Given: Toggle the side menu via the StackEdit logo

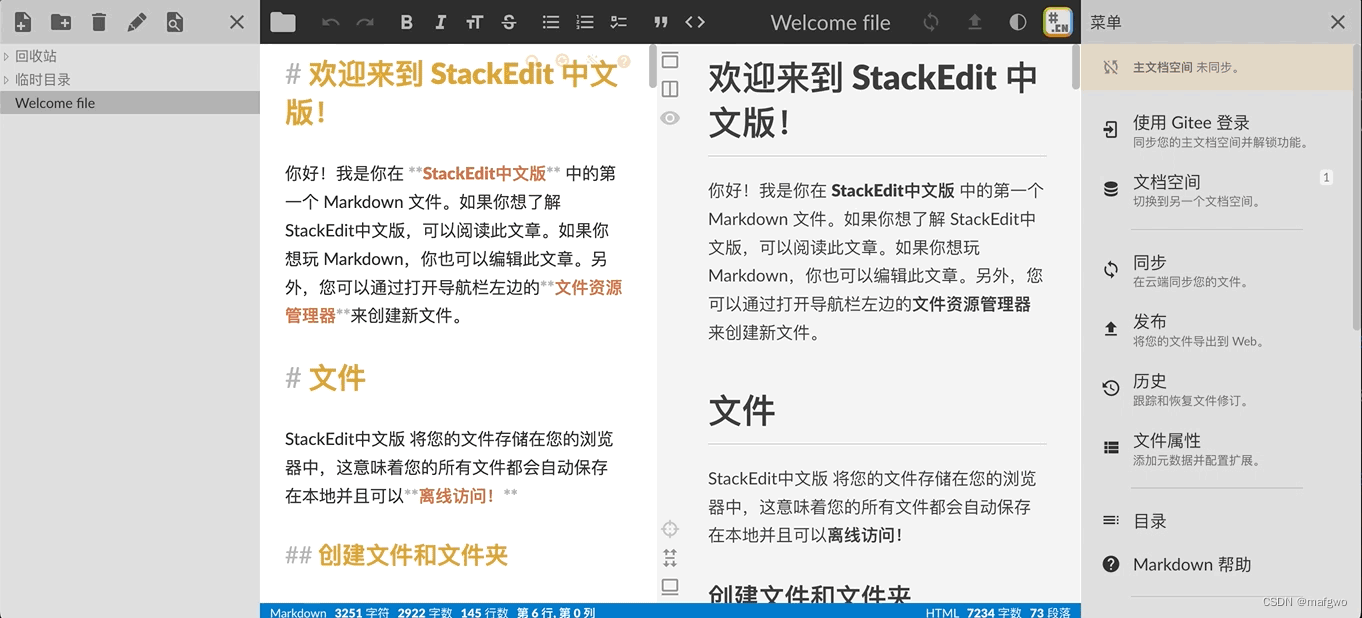Looking at the screenshot, I should coord(1058,22).
